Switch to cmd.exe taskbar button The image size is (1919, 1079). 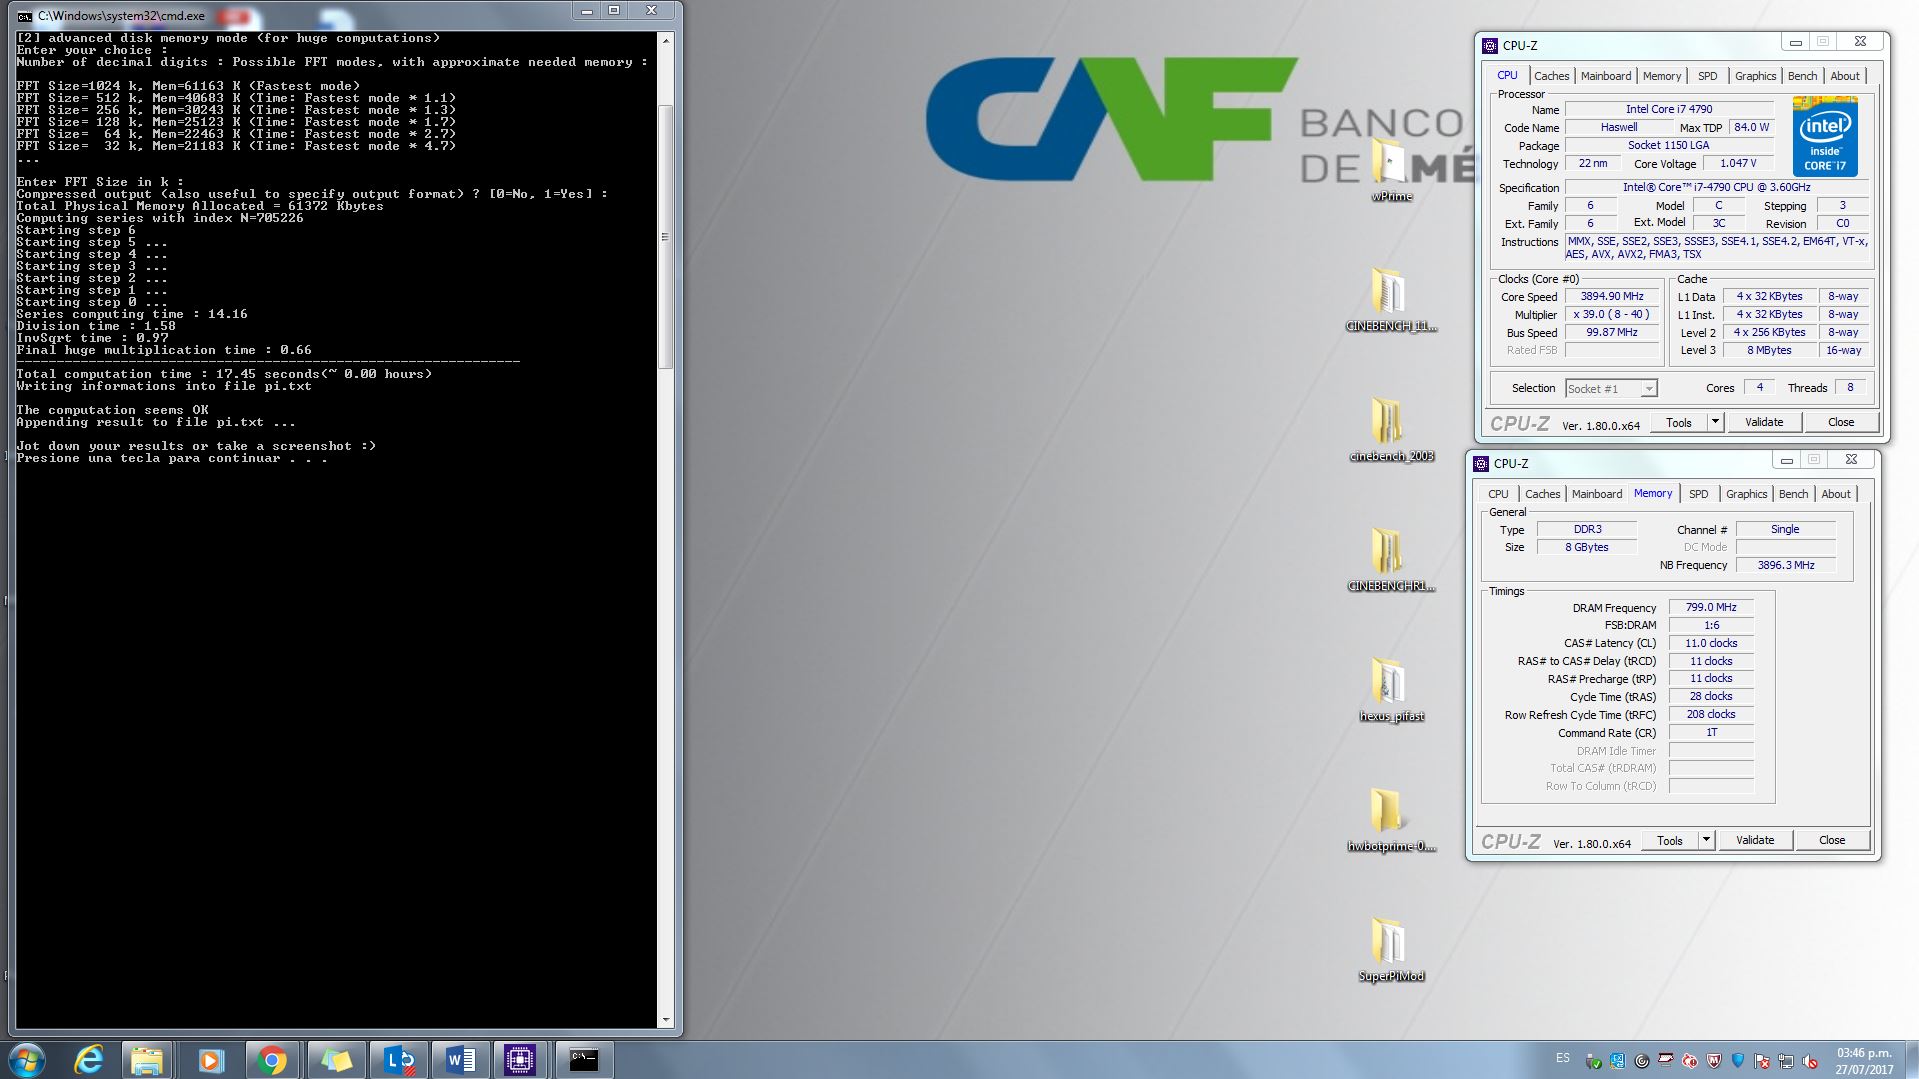tap(584, 1060)
